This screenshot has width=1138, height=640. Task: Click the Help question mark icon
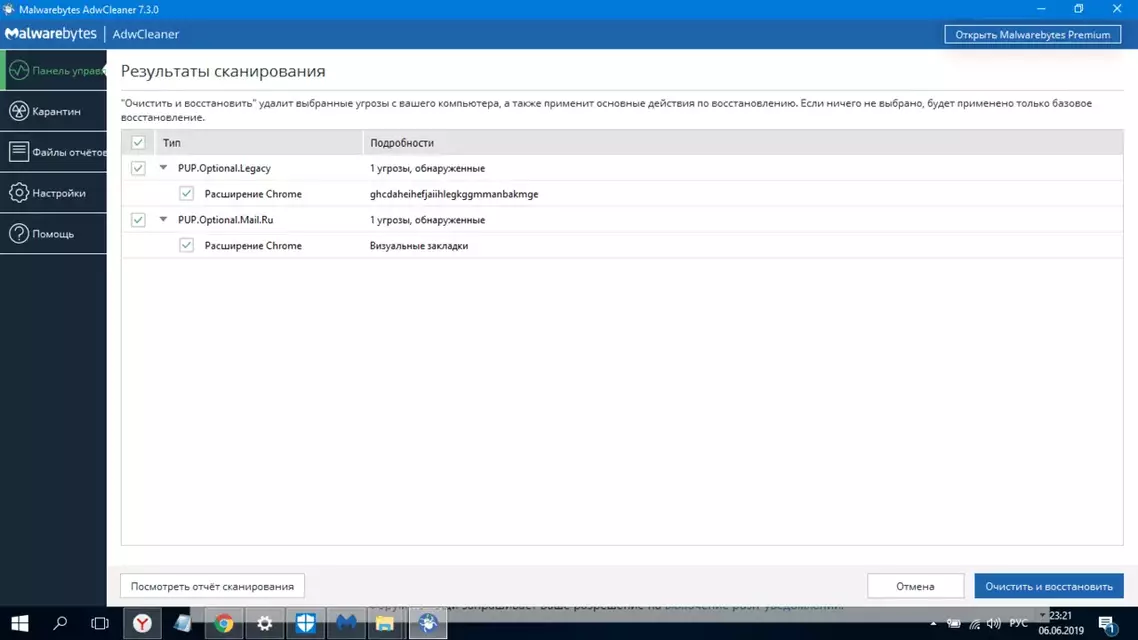19,234
